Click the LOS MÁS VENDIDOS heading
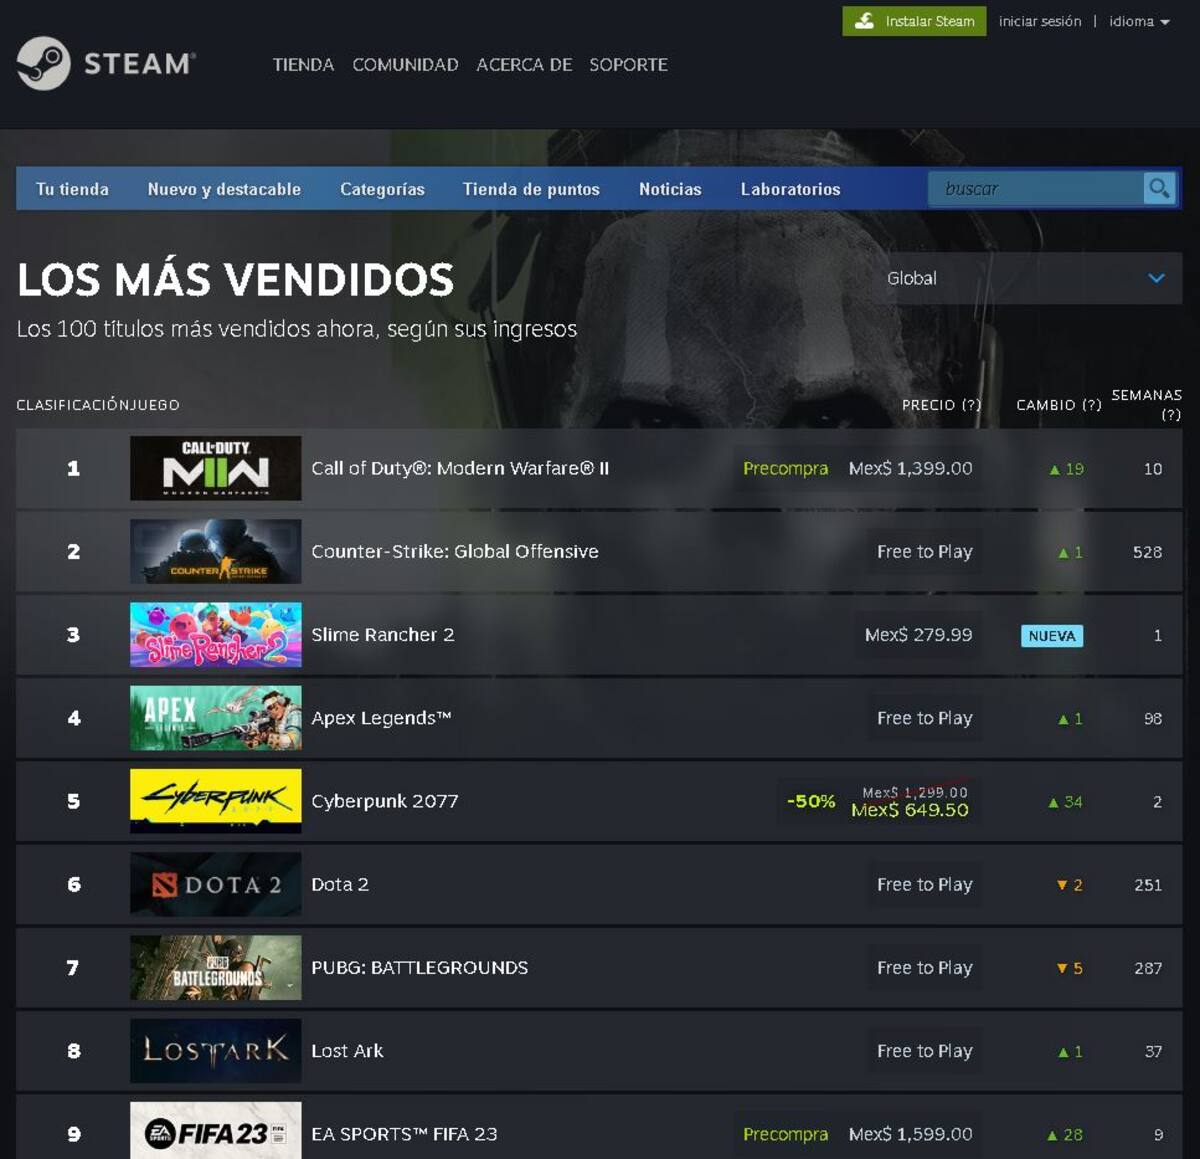Screen dimensions: 1200x1159 coord(235,279)
